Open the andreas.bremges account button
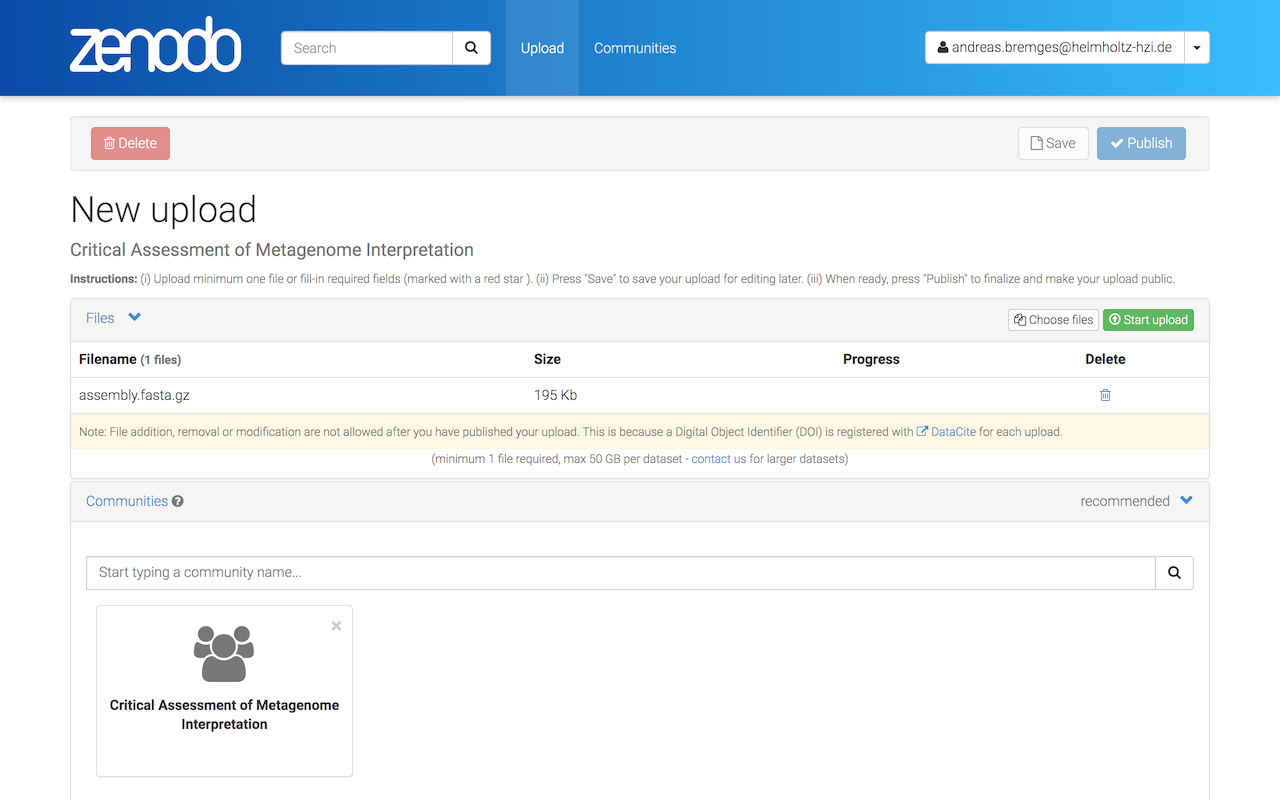The width and height of the screenshot is (1280, 800). pos(1055,48)
